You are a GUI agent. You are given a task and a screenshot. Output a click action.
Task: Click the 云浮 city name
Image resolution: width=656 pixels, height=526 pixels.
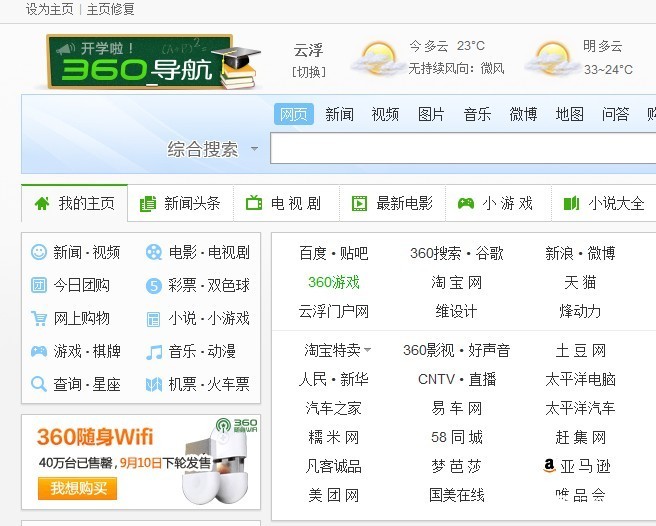click(x=308, y=50)
